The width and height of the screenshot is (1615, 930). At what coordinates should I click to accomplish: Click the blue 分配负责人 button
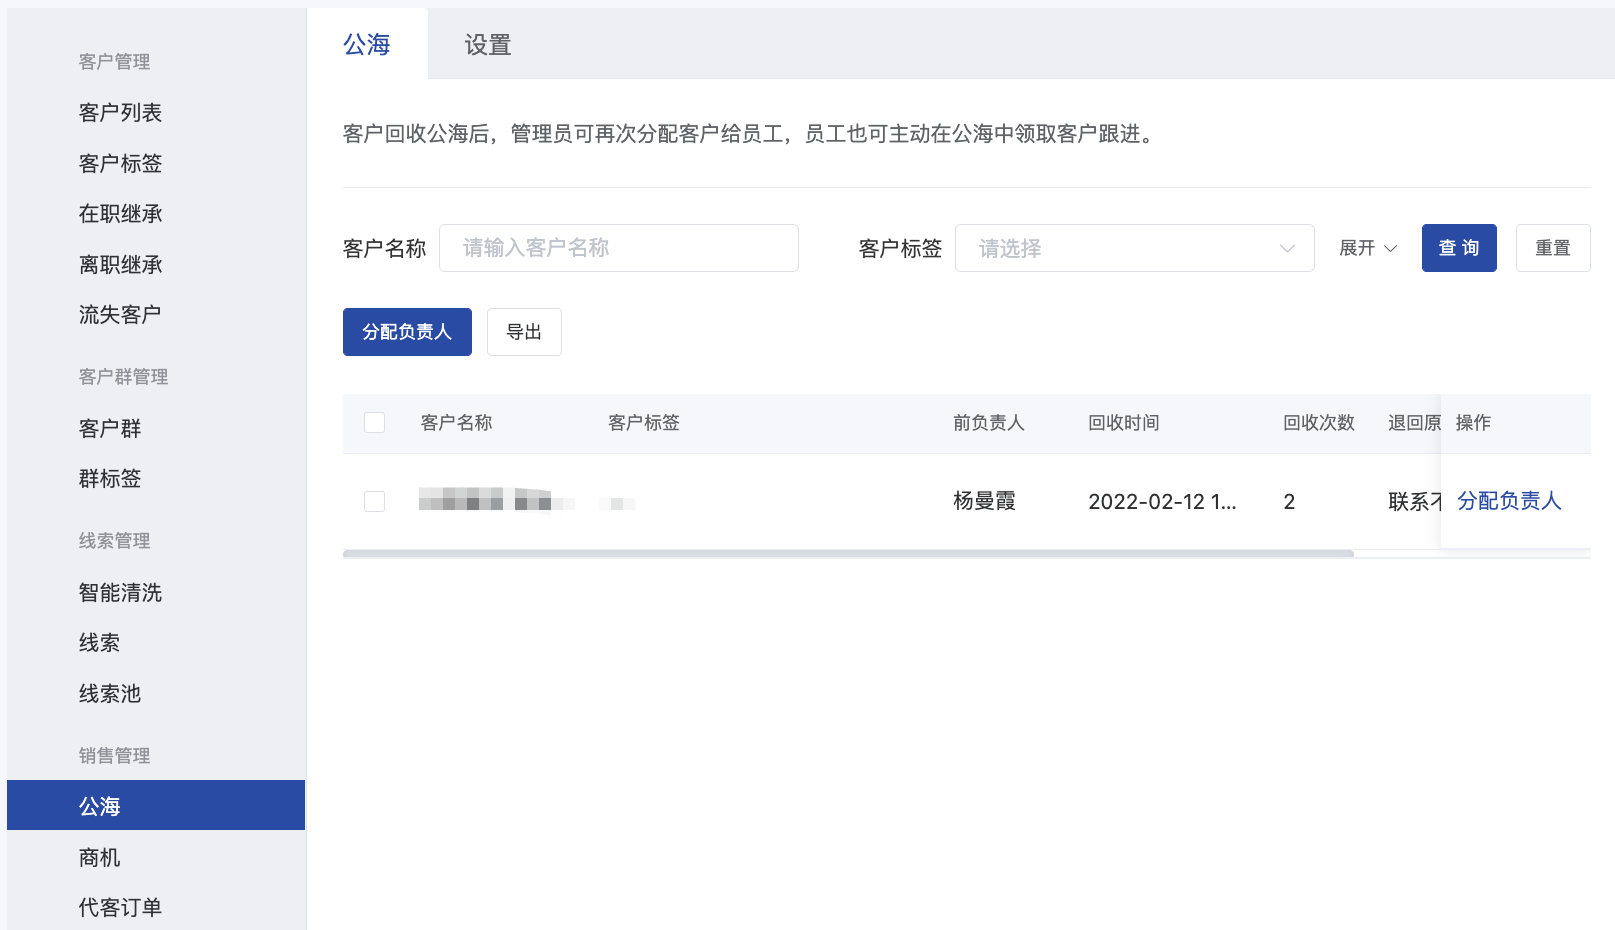[x=407, y=332]
